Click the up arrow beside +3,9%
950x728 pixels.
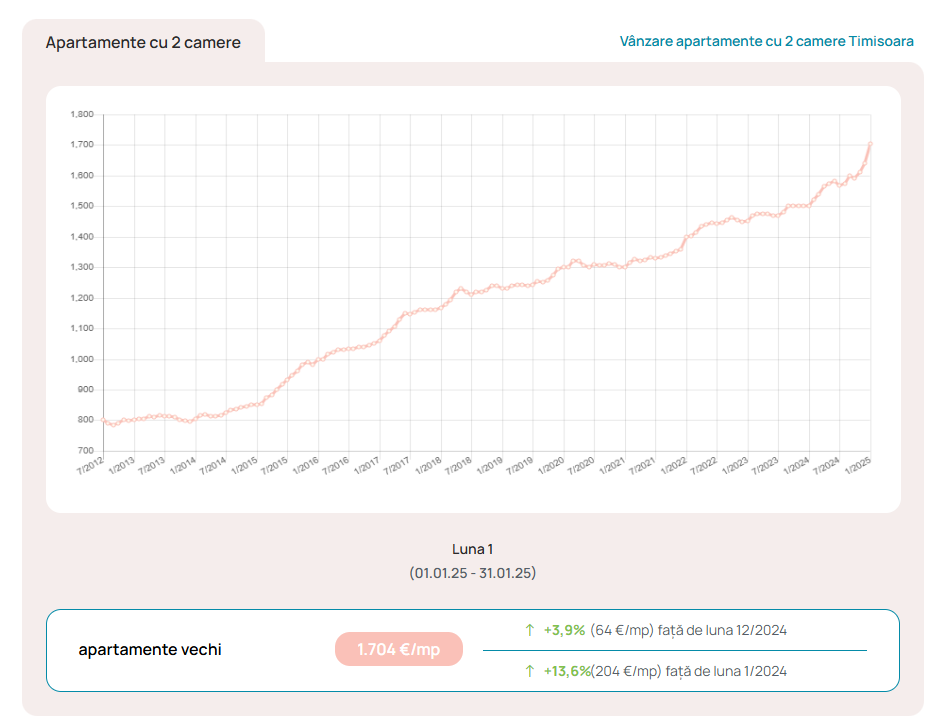click(x=530, y=630)
